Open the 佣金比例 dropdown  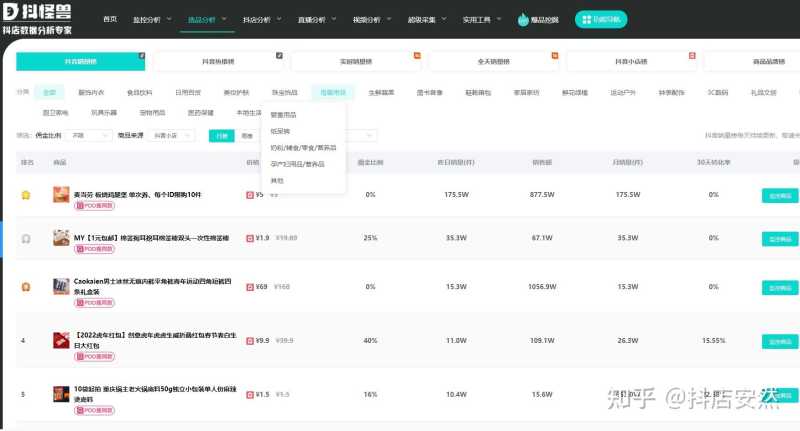pyautogui.click(x=90, y=136)
